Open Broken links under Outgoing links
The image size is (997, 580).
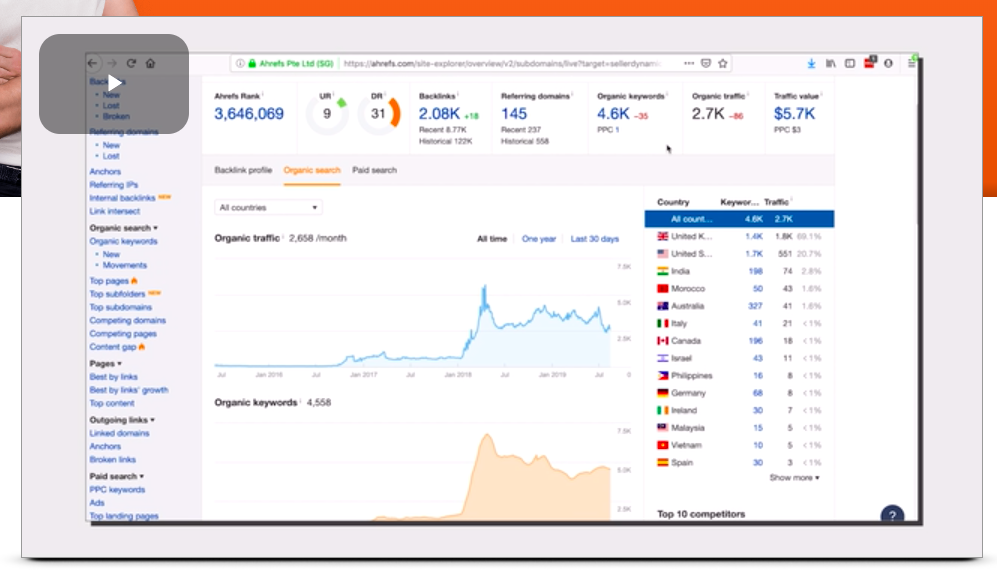point(113,459)
